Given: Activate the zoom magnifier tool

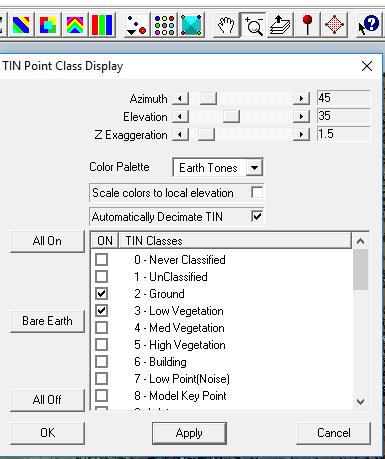Looking at the screenshot, I should tap(253, 25).
